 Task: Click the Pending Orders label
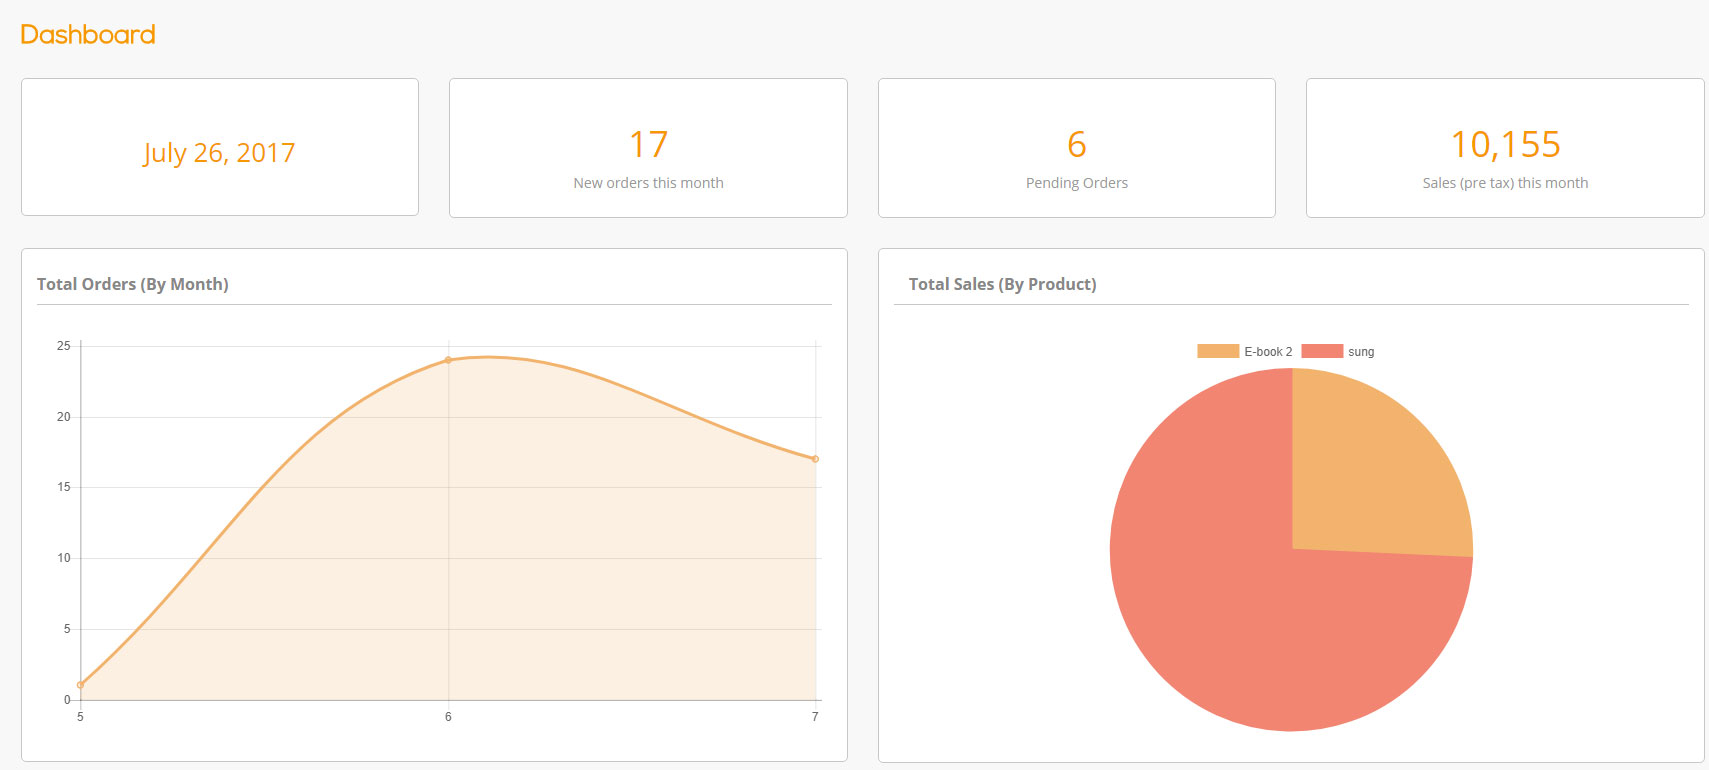[x=1077, y=183]
